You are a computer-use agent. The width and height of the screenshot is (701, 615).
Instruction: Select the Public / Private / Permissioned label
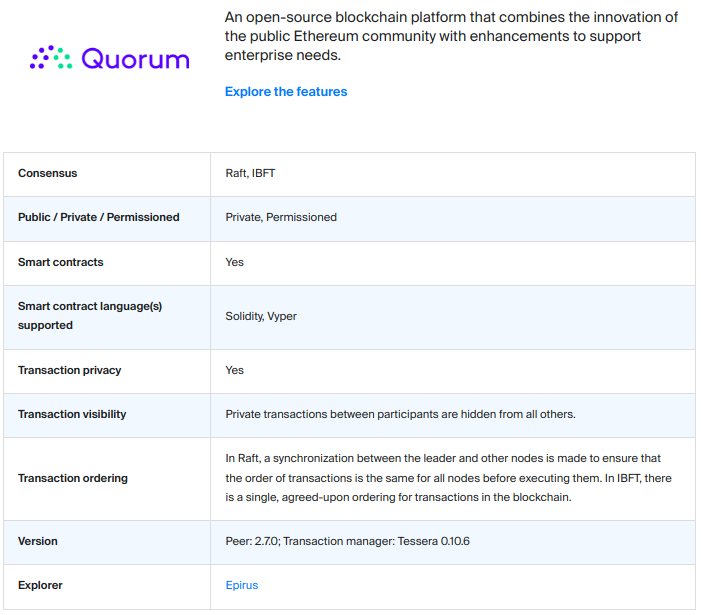(x=99, y=217)
